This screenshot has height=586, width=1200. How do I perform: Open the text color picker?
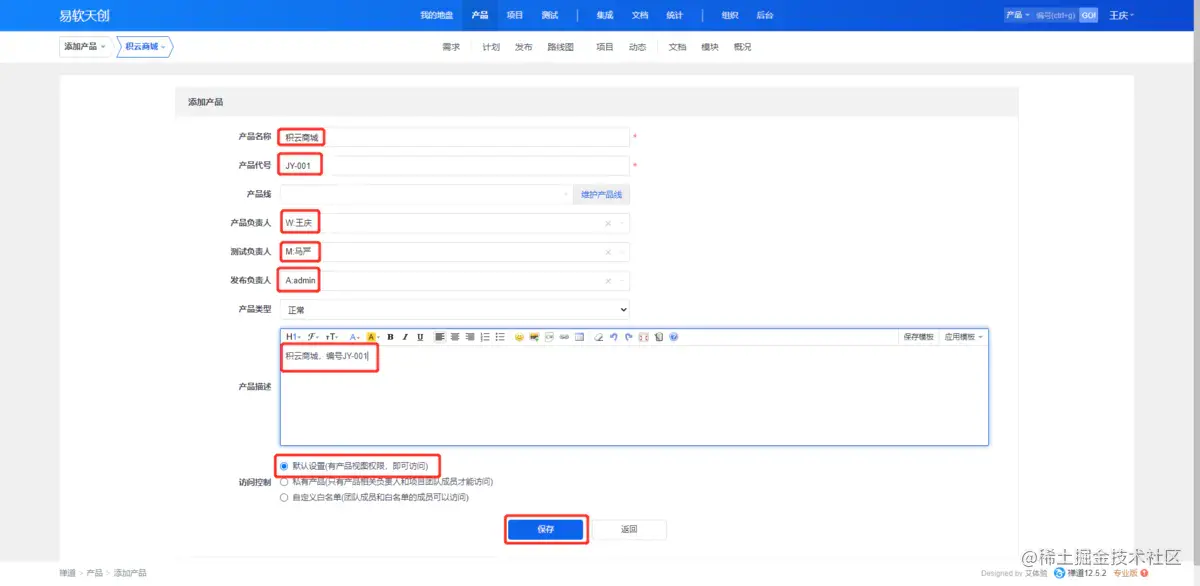tap(355, 337)
